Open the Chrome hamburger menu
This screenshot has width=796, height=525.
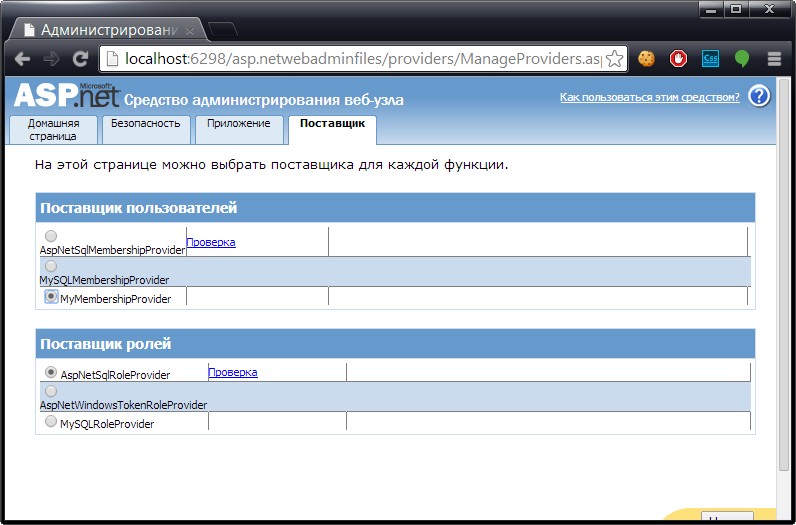click(774, 59)
